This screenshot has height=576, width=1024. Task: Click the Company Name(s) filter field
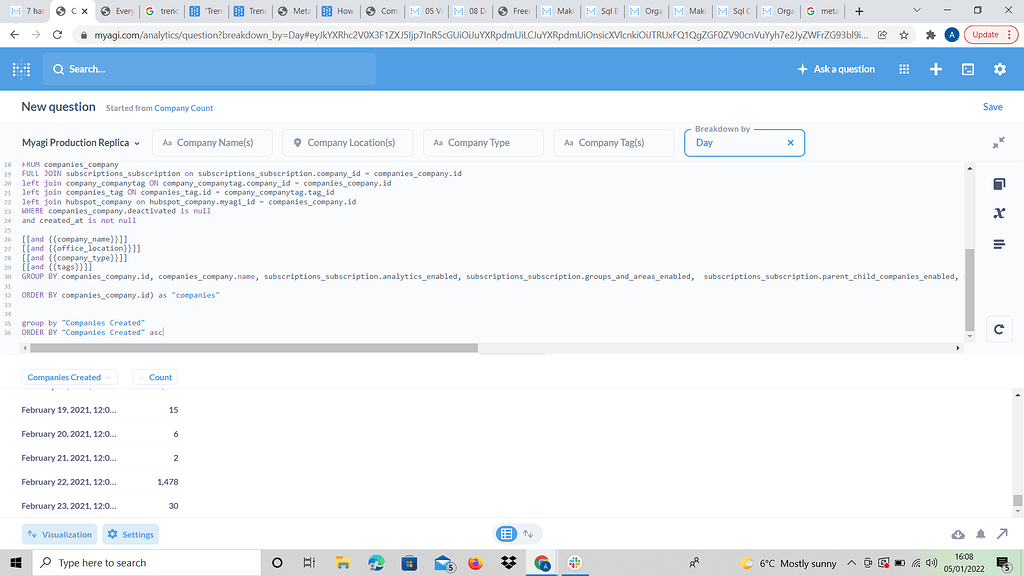212,143
